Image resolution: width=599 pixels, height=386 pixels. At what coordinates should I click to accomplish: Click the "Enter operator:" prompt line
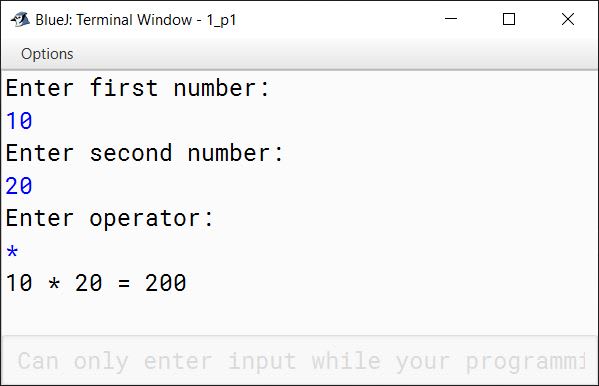110,218
